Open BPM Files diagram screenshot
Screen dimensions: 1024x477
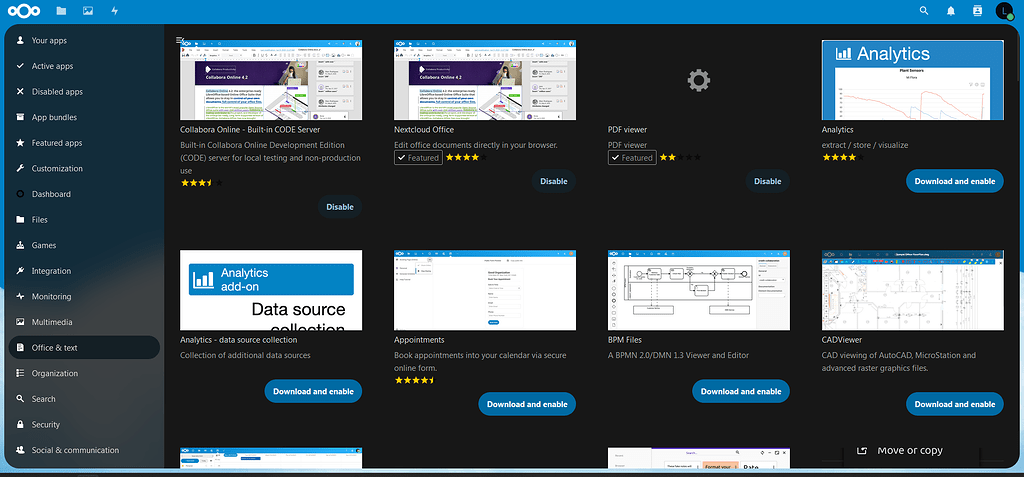pos(699,290)
